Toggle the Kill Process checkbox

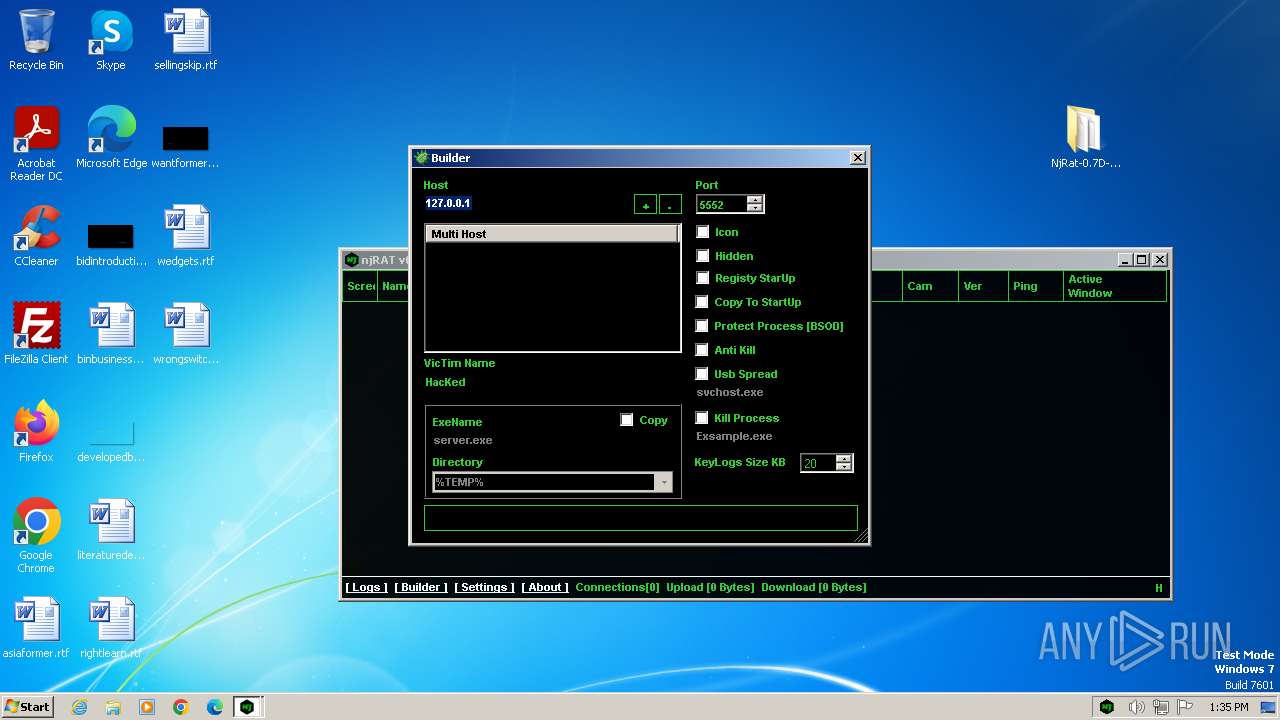coord(703,418)
